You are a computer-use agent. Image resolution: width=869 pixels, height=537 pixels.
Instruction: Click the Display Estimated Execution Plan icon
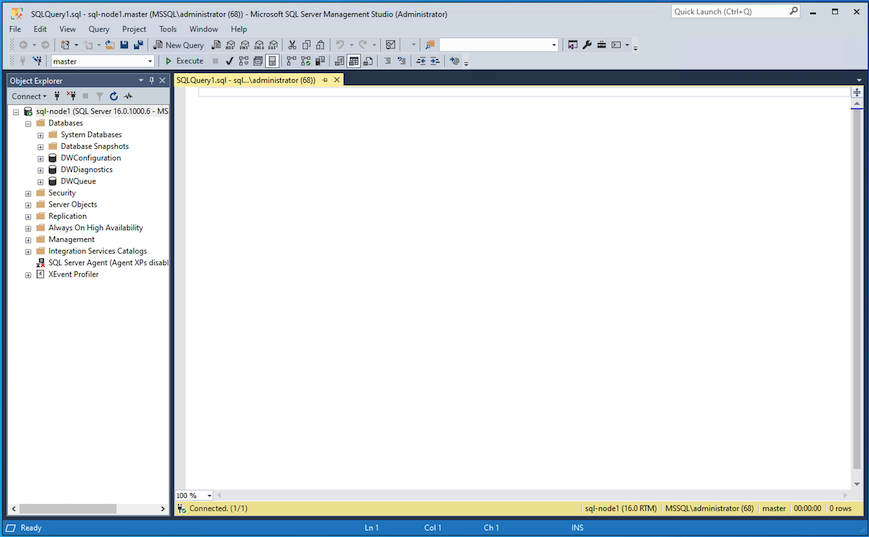243,61
